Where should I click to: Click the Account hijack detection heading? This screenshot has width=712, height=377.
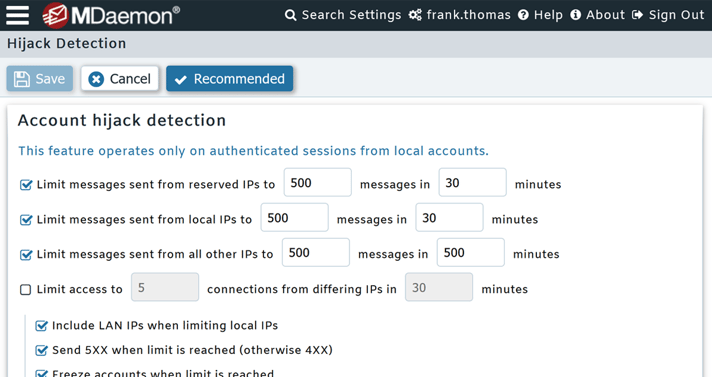tap(122, 121)
